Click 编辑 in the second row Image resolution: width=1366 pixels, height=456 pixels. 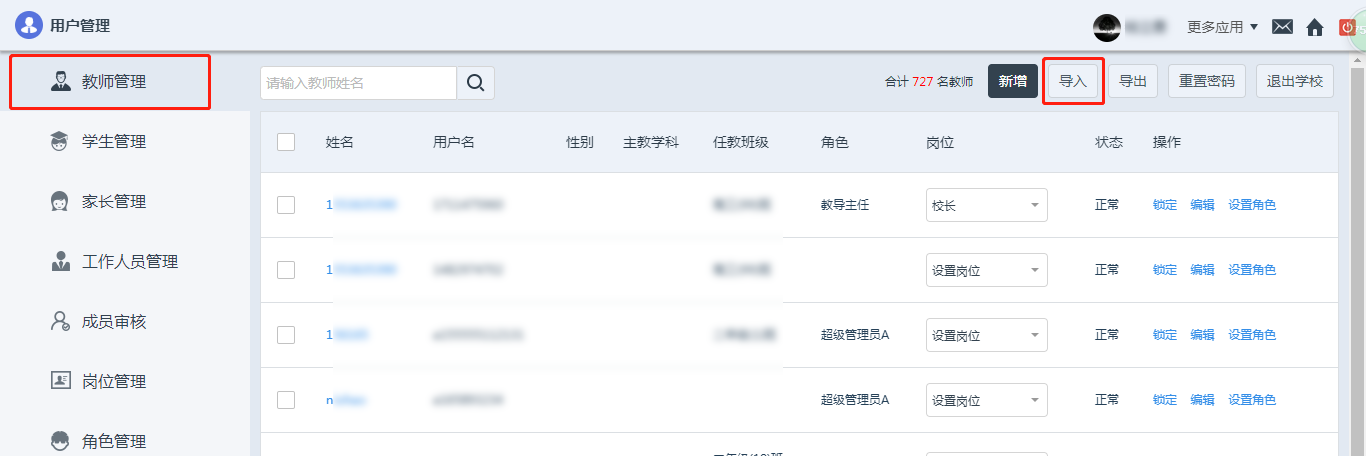(x=1202, y=270)
